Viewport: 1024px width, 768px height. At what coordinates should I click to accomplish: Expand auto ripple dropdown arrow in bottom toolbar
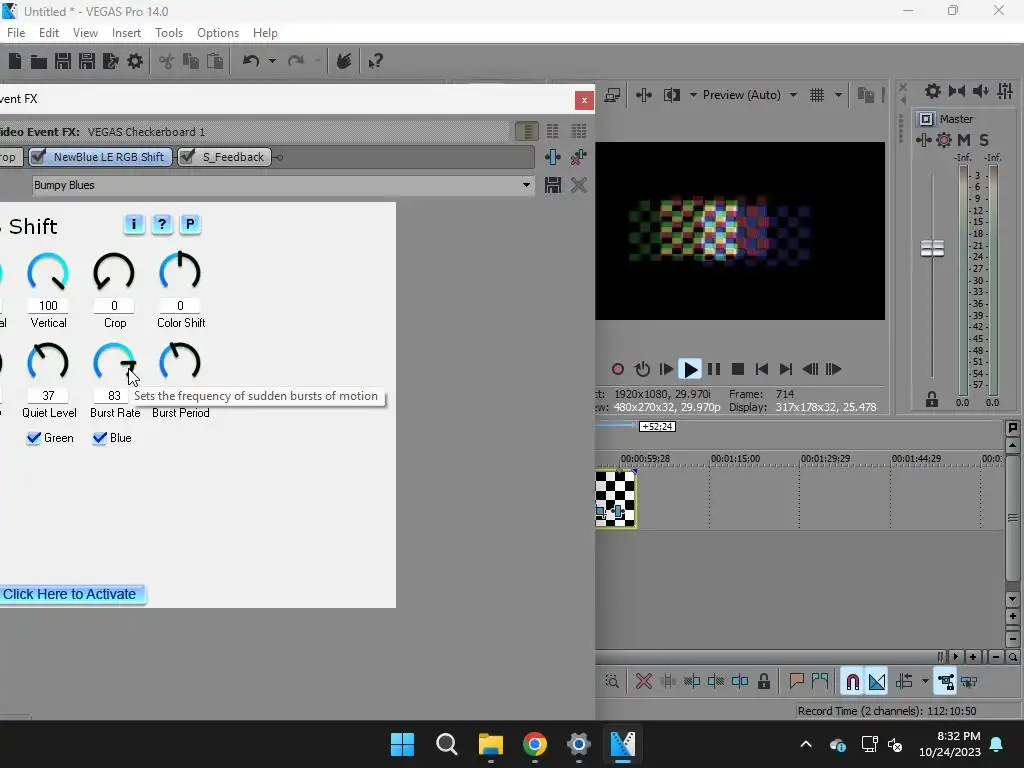pos(925,682)
